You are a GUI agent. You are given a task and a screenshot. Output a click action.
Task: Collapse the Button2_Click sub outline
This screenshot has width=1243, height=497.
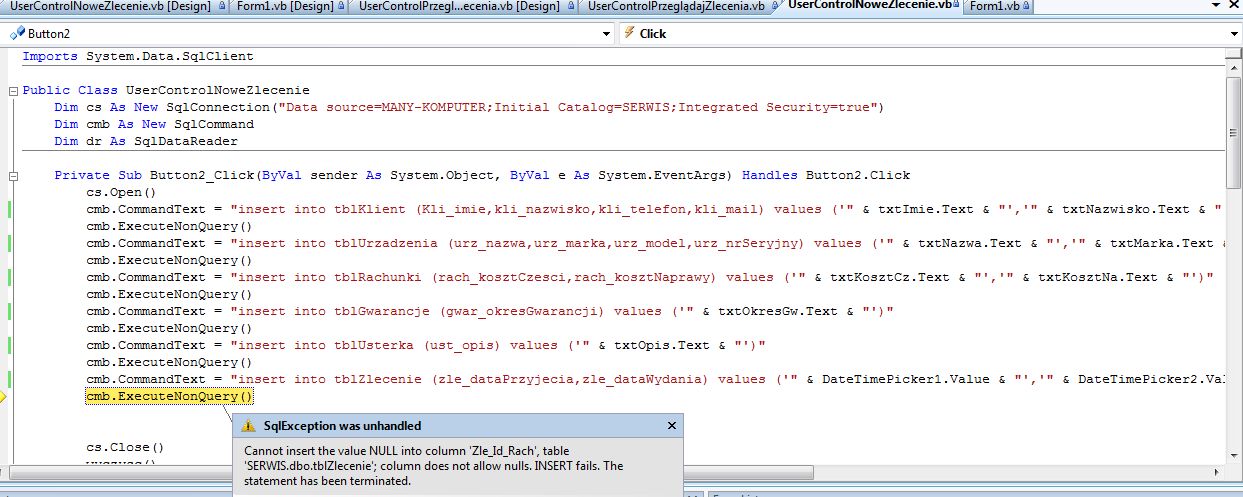pos(13,176)
